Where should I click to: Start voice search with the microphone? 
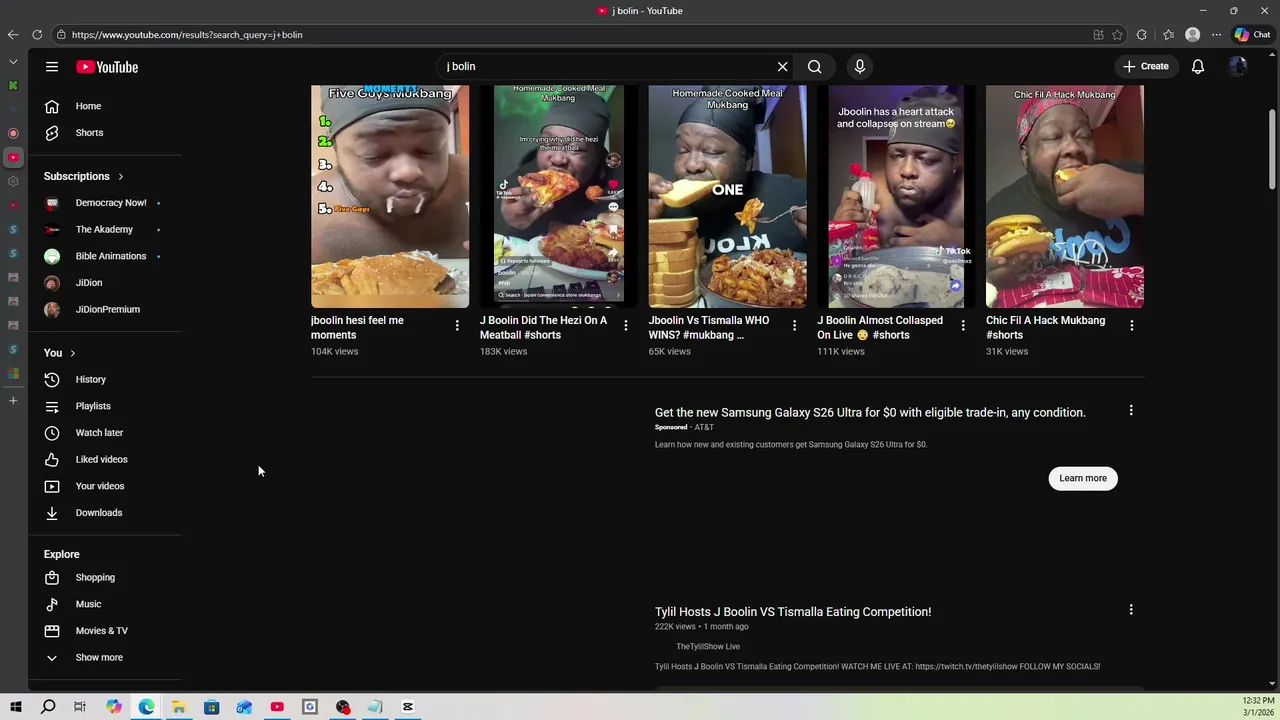click(x=860, y=67)
